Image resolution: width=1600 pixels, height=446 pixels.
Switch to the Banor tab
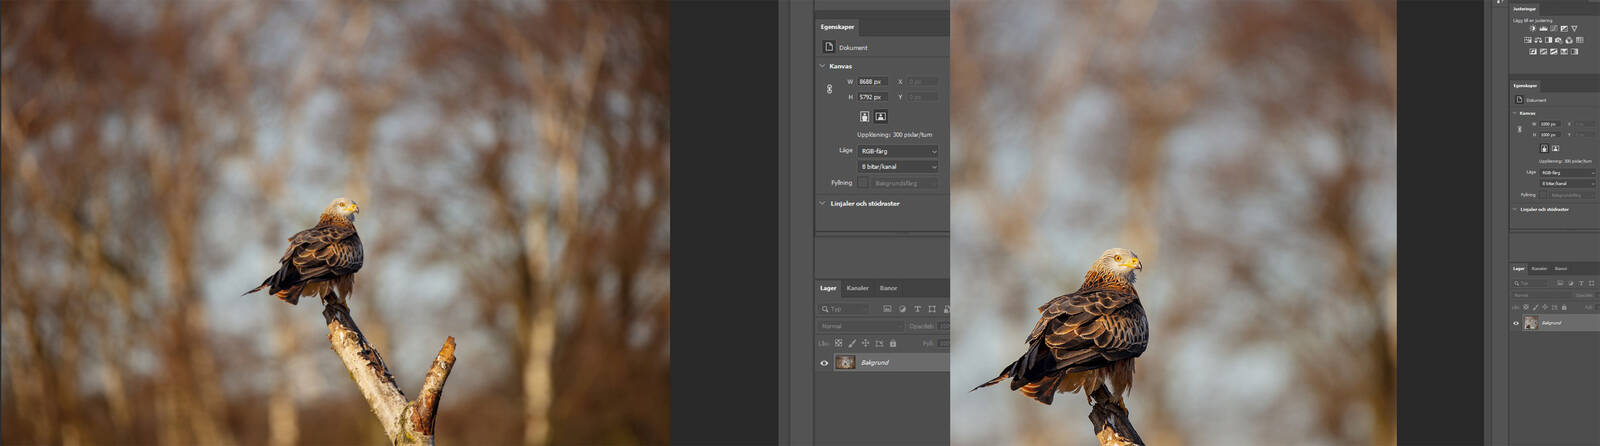(x=888, y=288)
